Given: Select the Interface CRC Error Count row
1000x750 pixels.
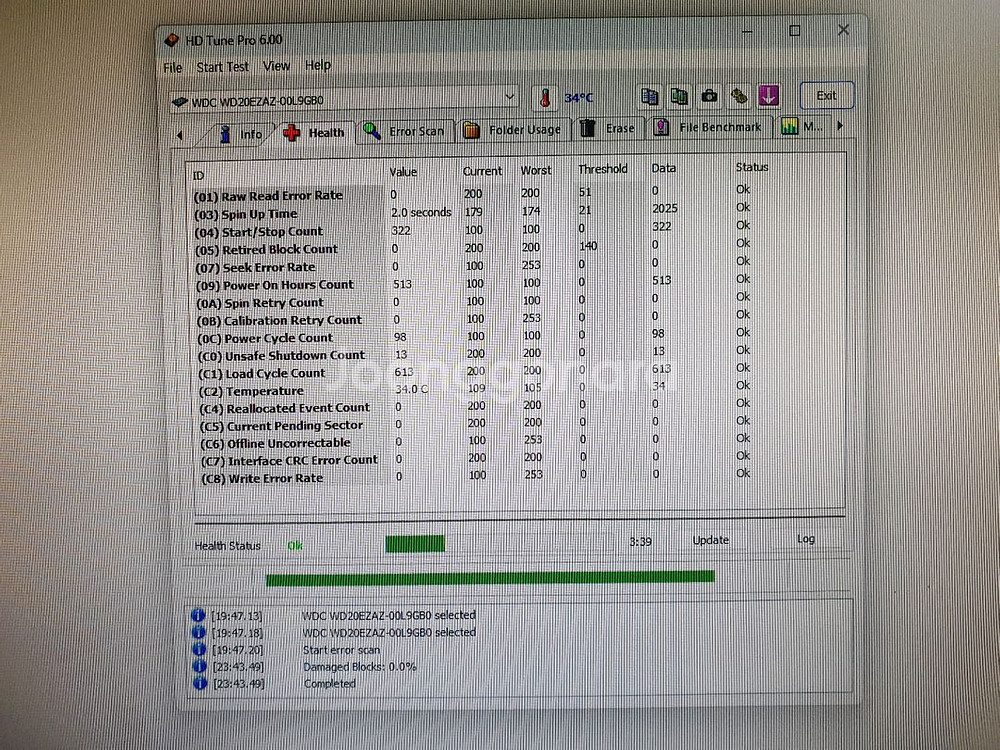Looking at the screenshot, I should [x=473, y=458].
